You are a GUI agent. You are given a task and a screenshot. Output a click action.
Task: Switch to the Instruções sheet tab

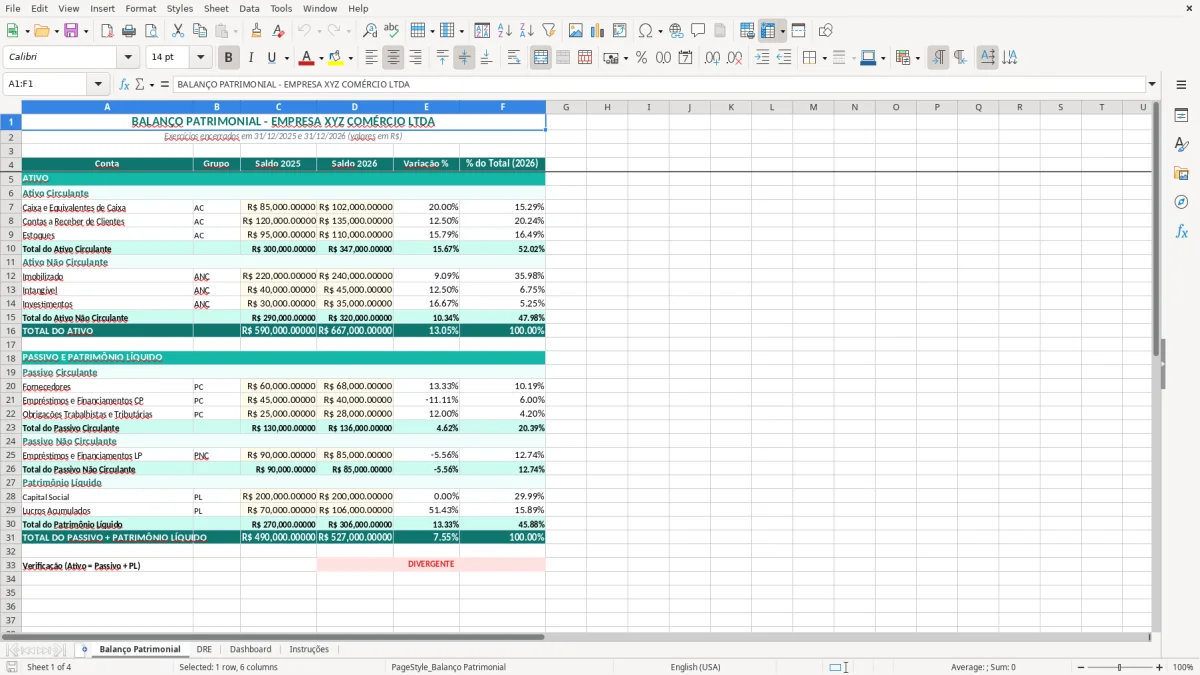click(x=309, y=649)
